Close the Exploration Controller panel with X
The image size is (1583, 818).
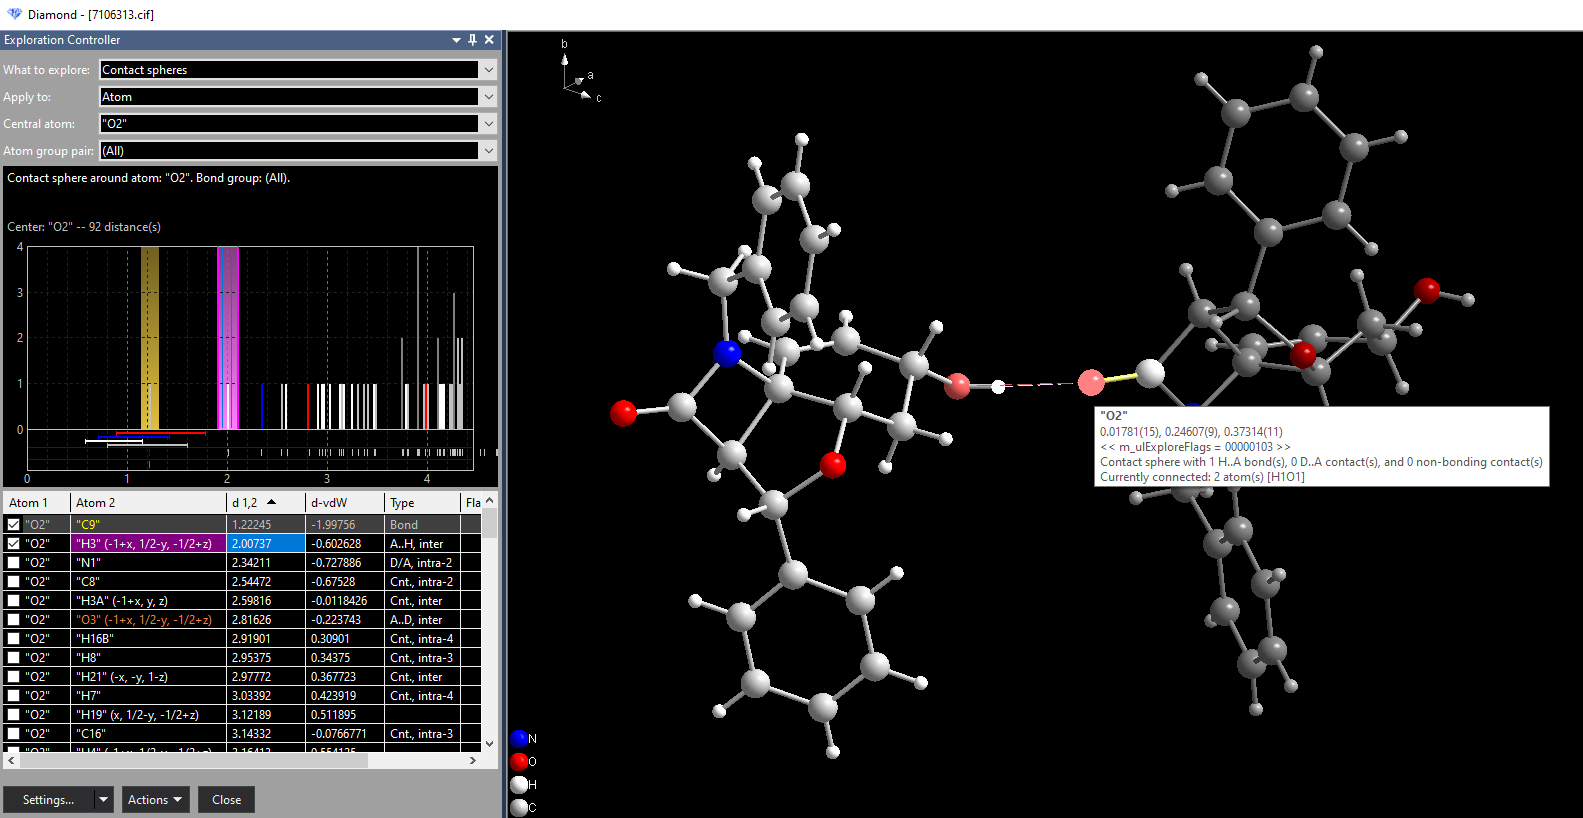point(489,40)
